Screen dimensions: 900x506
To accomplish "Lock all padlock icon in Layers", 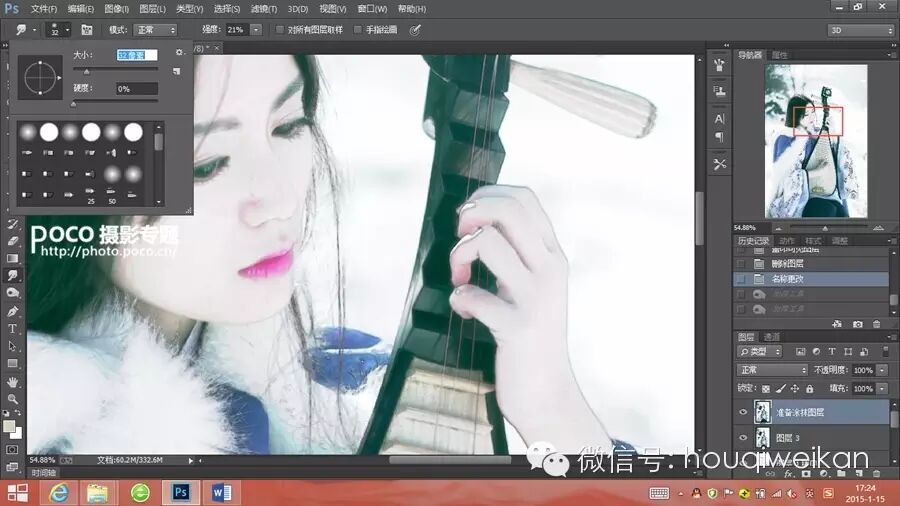I will pos(809,389).
